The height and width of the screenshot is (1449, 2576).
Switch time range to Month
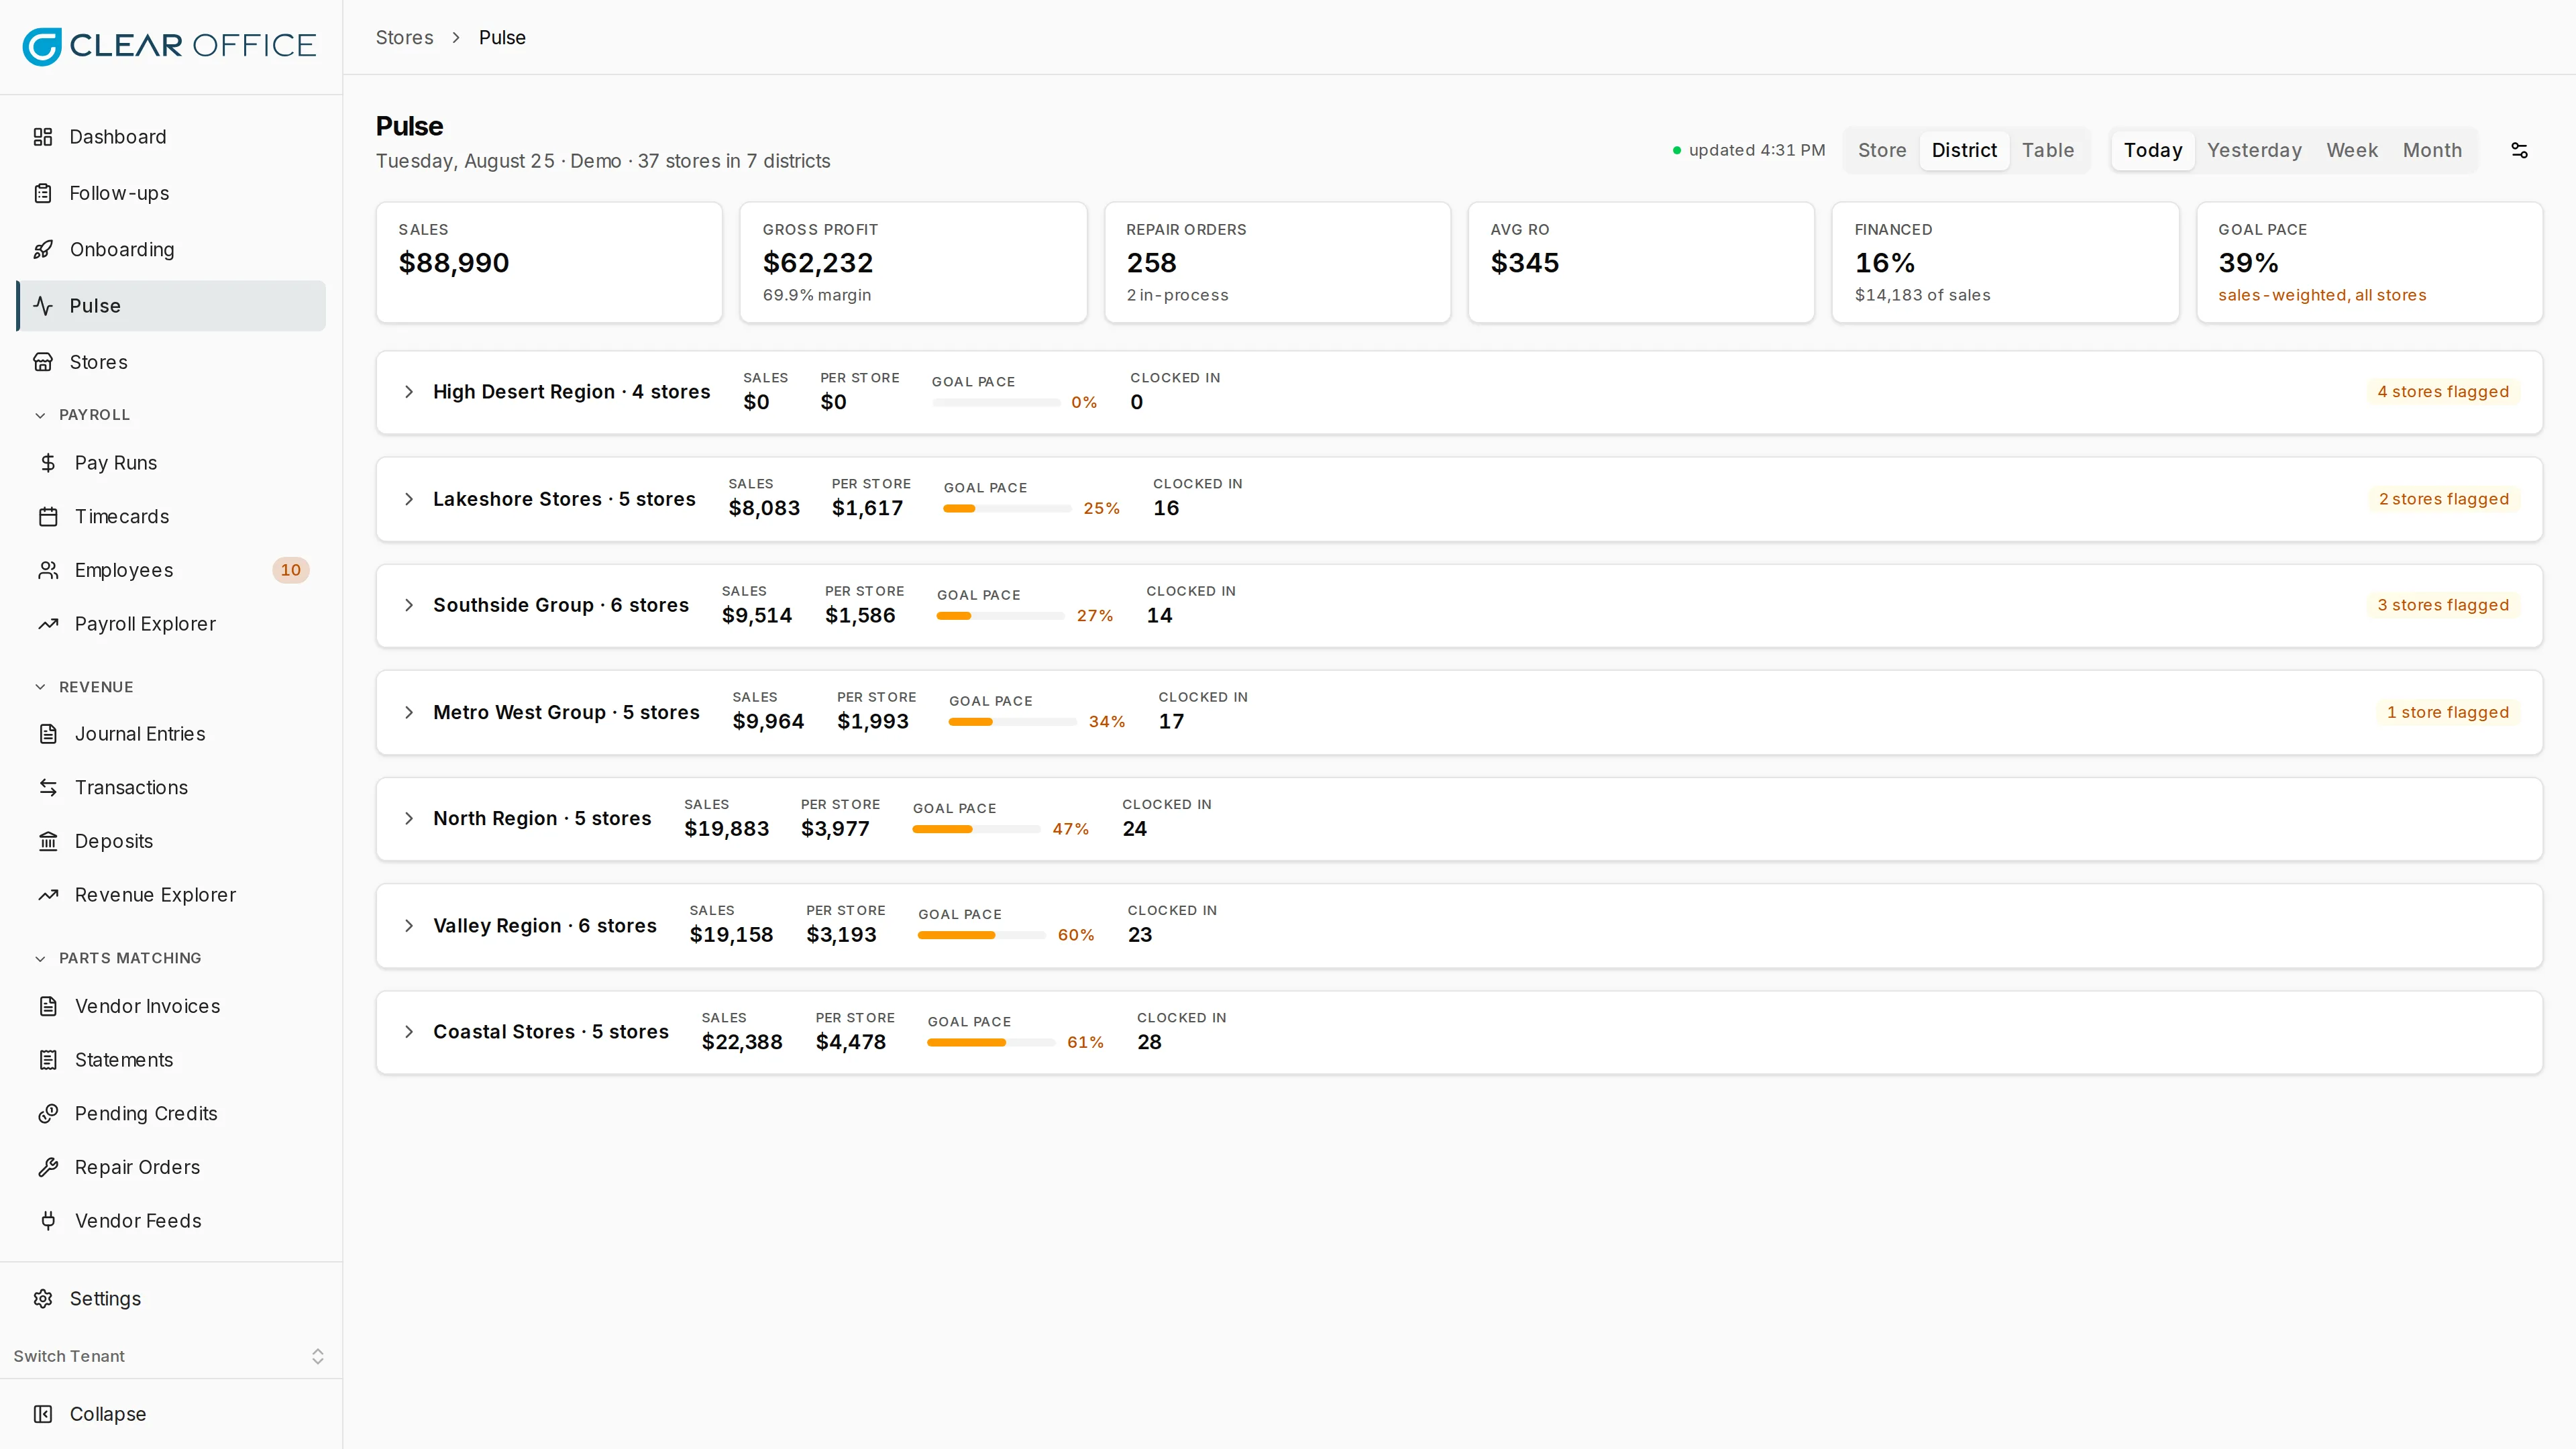pyautogui.click(x=2432, y=150)
